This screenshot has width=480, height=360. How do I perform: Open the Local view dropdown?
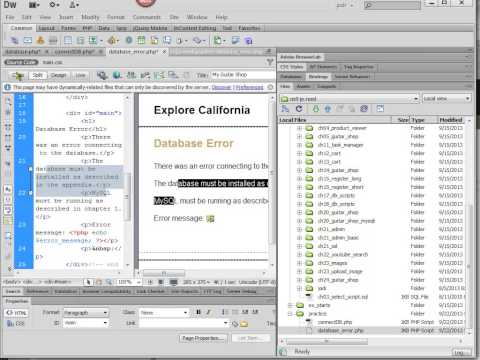click(447, 99)
